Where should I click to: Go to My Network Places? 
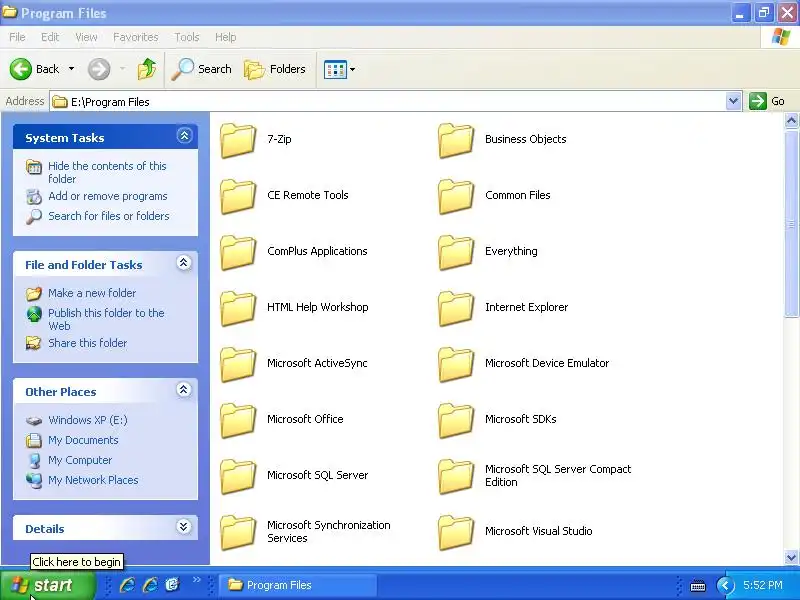(93, 480)
